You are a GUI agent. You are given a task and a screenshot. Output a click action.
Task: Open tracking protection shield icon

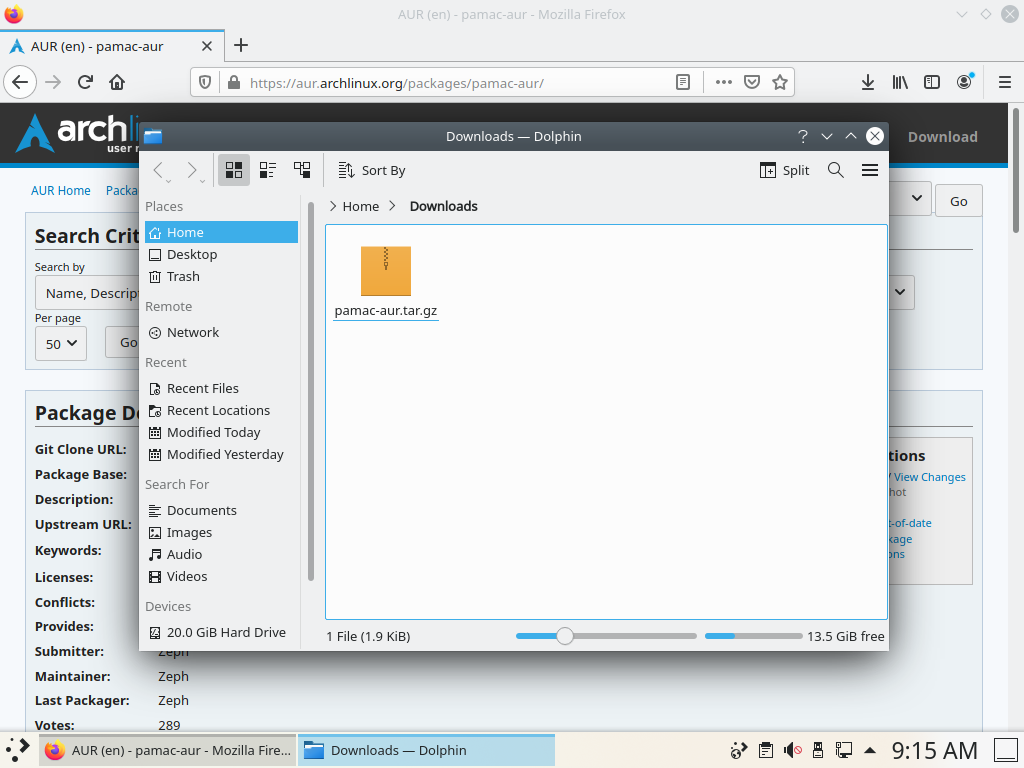(x=205, y=83)
